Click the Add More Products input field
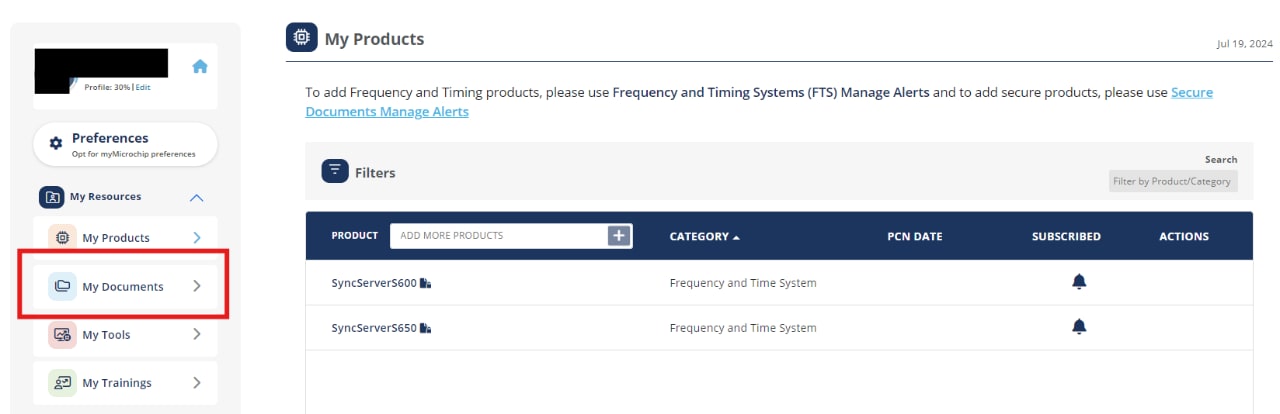1280x414 pixels. coord(497,236)
